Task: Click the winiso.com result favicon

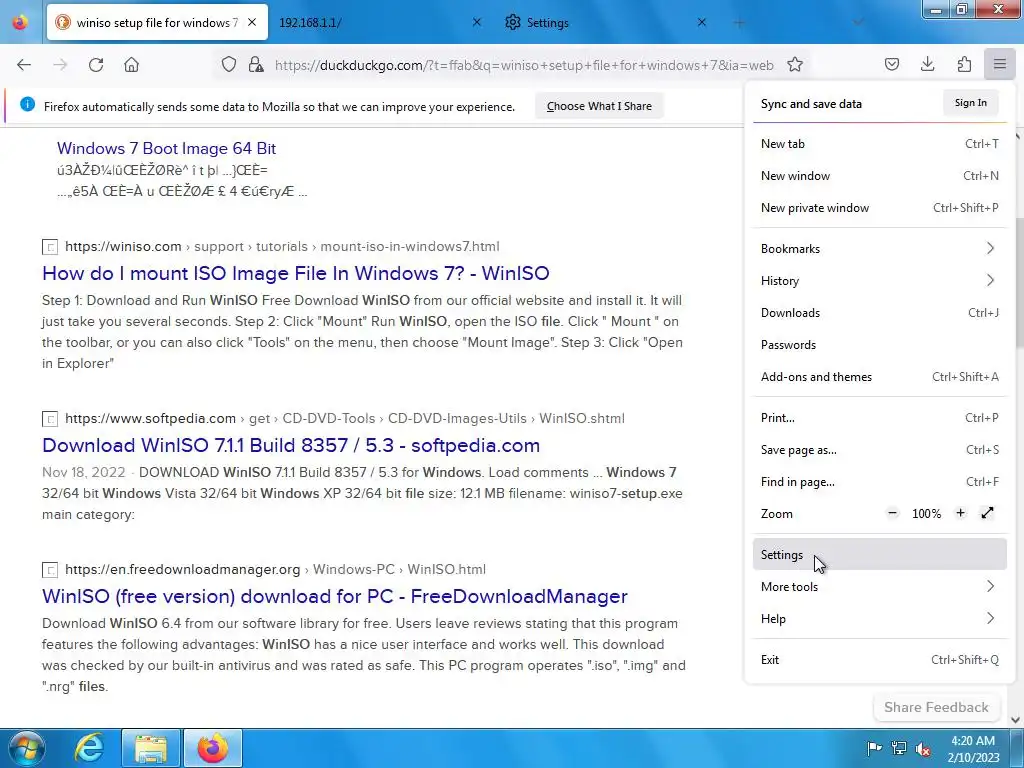Action: [x=50, y=247]
